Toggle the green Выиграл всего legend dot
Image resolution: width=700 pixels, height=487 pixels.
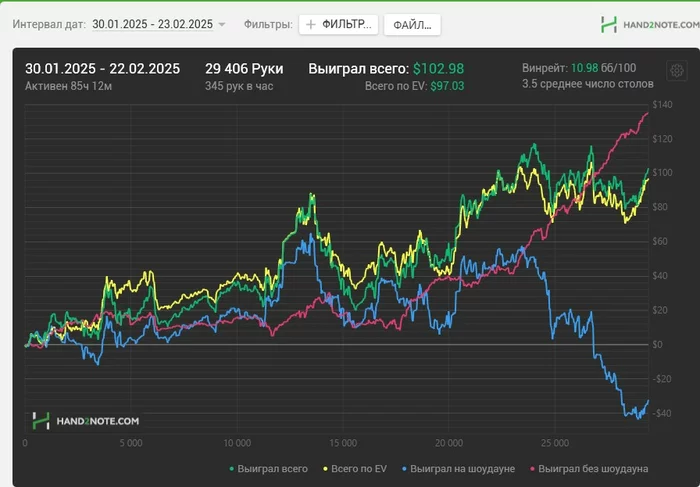[x=232, y=469]
